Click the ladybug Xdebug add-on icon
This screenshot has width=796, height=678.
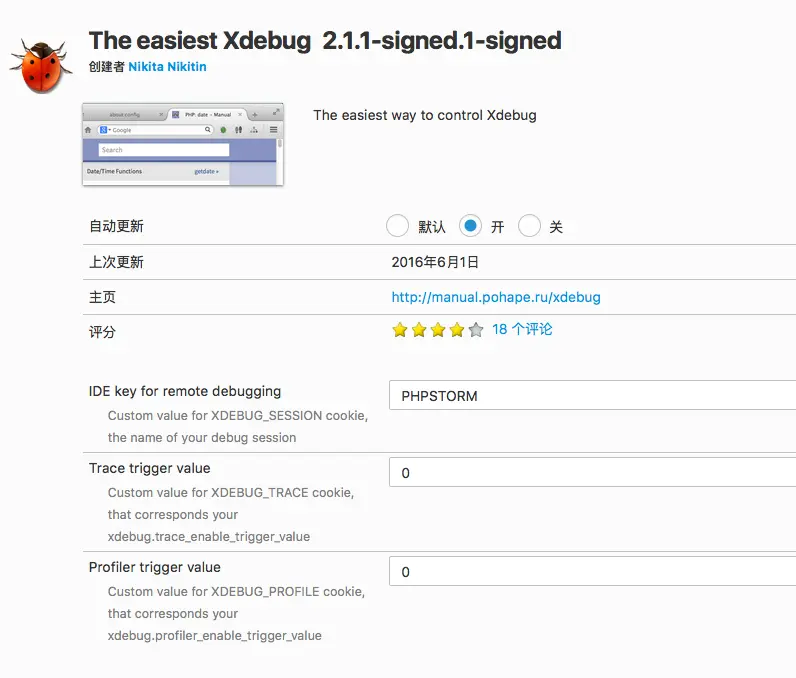40,67
